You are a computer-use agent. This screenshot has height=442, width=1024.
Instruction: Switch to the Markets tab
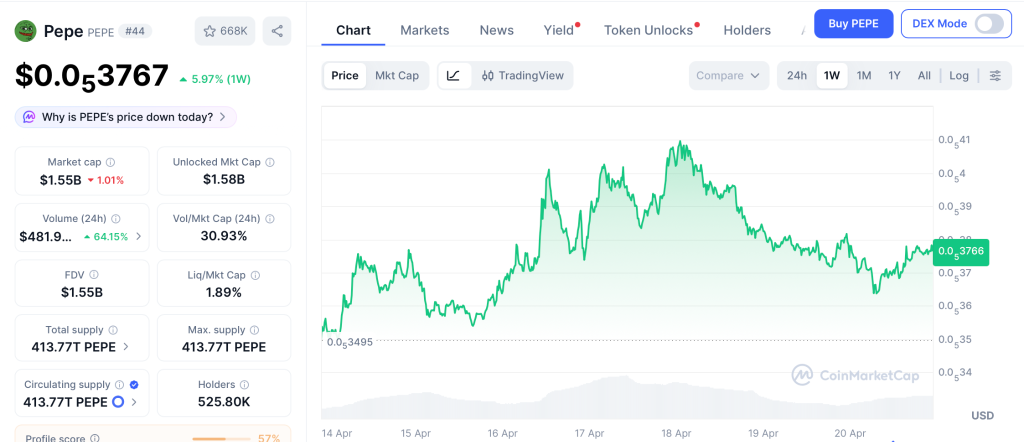[425, 30]
